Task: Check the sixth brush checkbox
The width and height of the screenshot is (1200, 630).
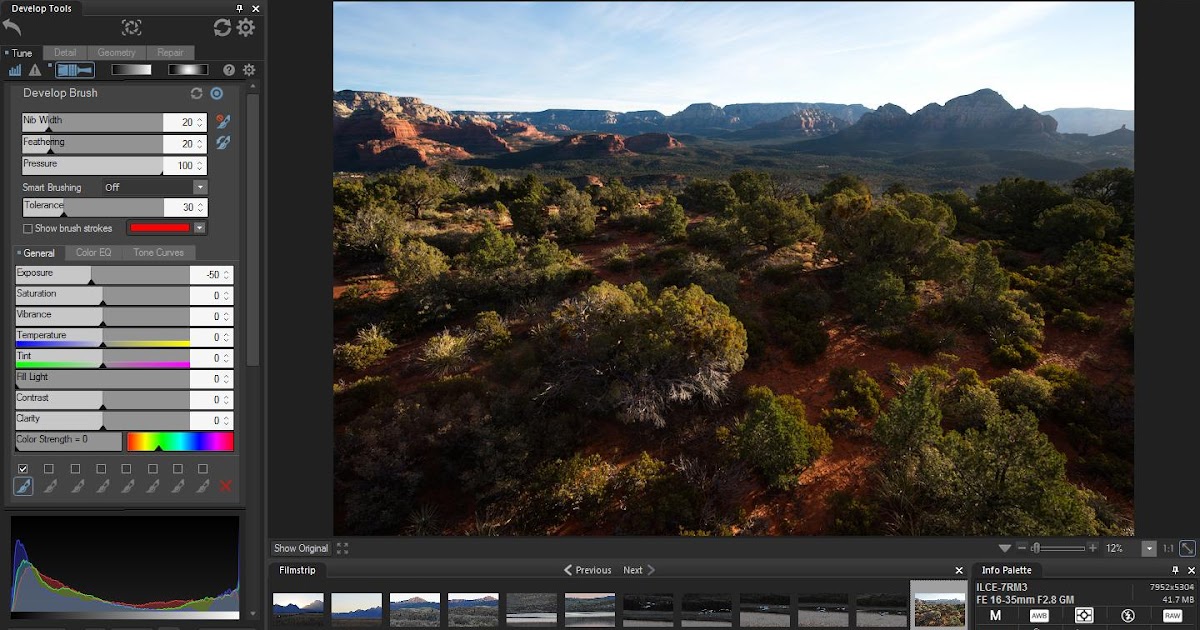Action: (x=152, y=468)
